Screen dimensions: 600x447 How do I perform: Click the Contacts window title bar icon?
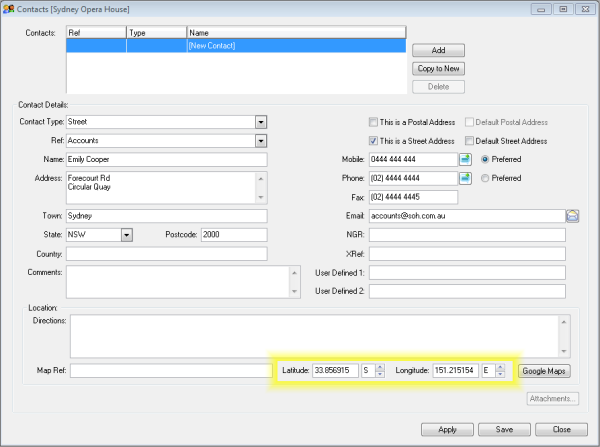click(x=9, y=8)
